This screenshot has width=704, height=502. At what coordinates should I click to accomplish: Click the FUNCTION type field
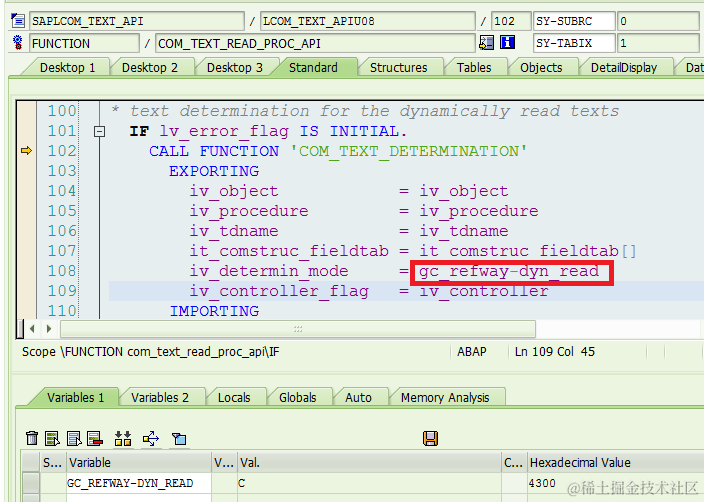click(x=84, y=43)
